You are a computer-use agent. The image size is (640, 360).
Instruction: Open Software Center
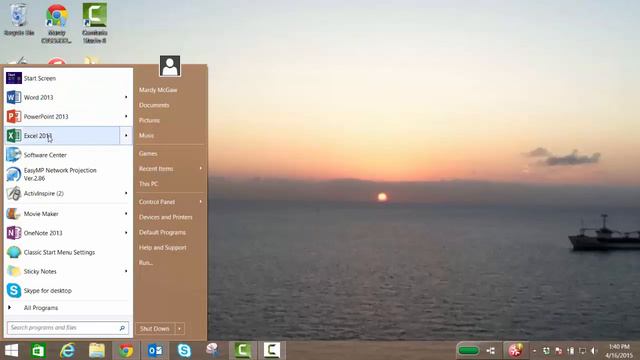68,155
